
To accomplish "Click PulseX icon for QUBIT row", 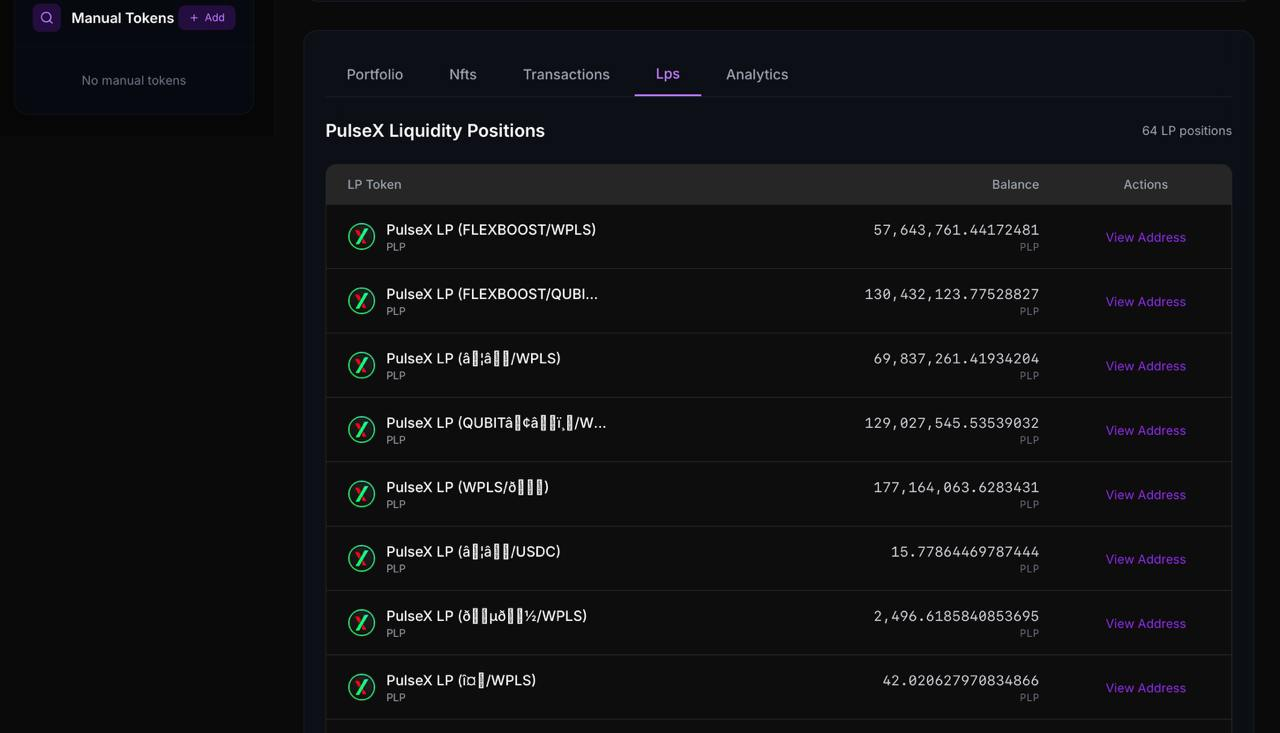I will tap(361, 430).
